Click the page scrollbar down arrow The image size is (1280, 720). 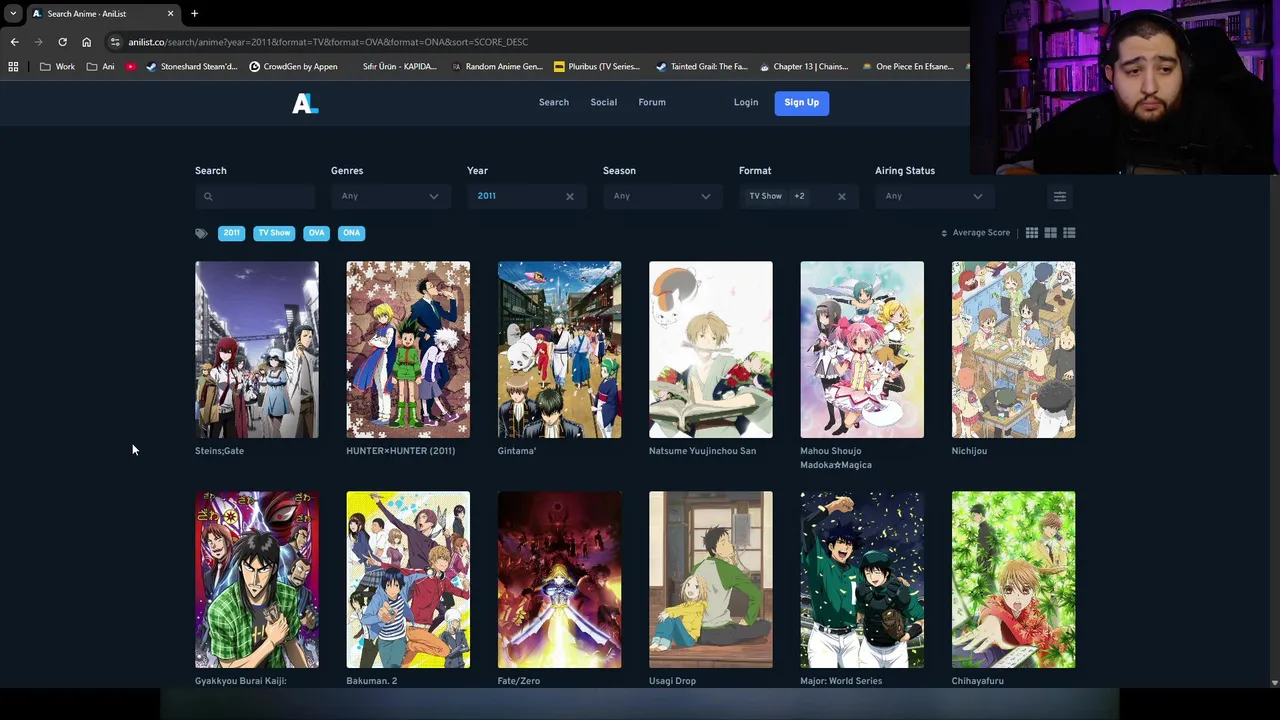pyautogui.click(x=1274, y=683)
